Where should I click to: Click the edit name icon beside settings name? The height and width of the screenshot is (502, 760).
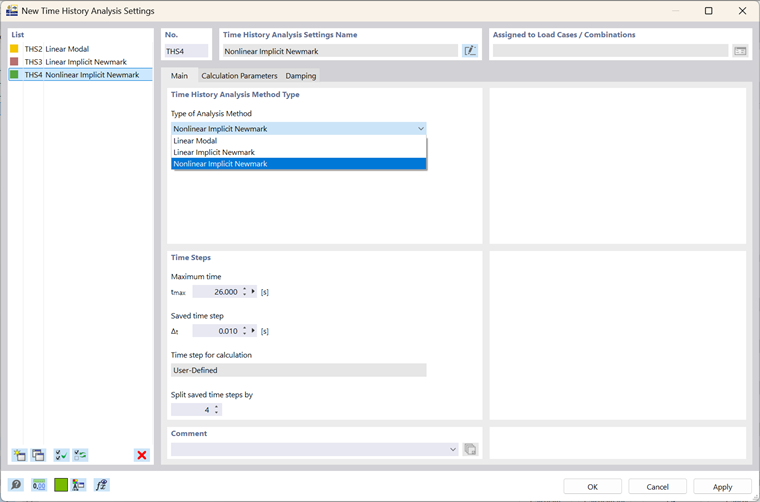pyautogui.click(x=470, y=51)
